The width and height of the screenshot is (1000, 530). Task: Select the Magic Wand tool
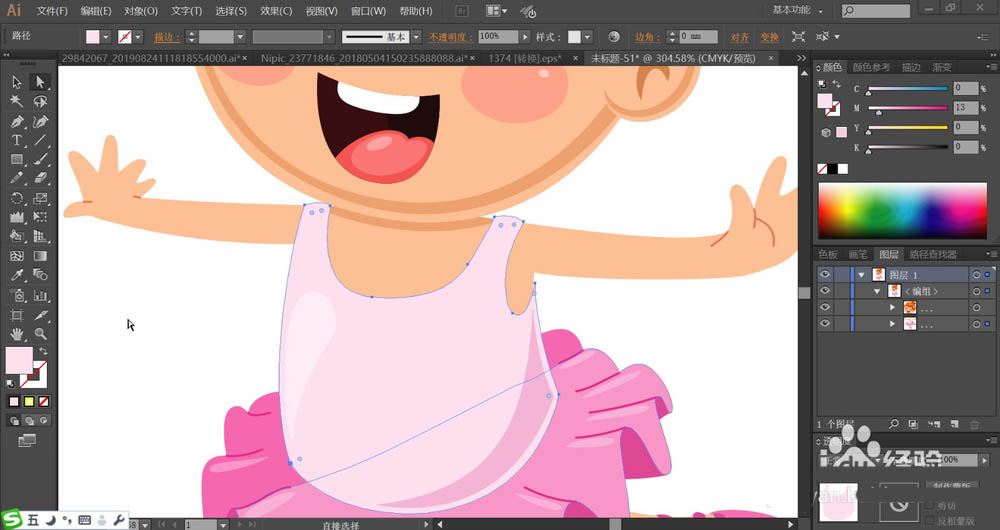pos(17,101)
